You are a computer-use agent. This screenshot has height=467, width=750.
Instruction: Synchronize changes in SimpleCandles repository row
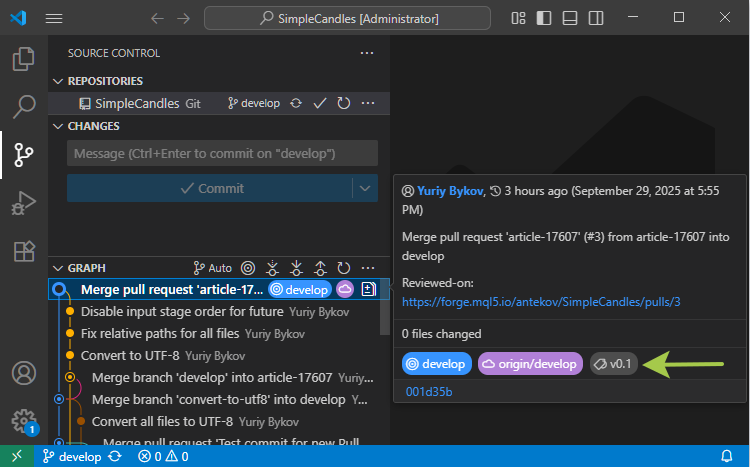pos(296,103)
